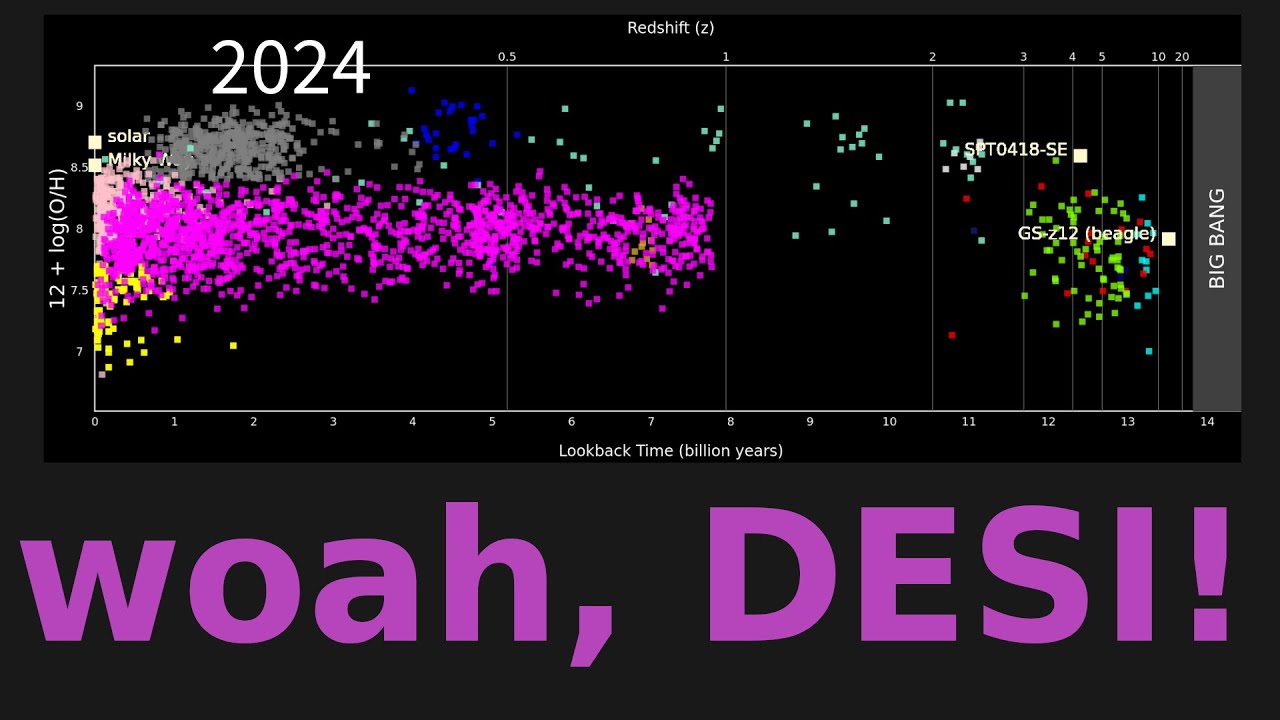1280x720 pixels.
Task: Click the y-axis tick label 9
Action: 80,106
